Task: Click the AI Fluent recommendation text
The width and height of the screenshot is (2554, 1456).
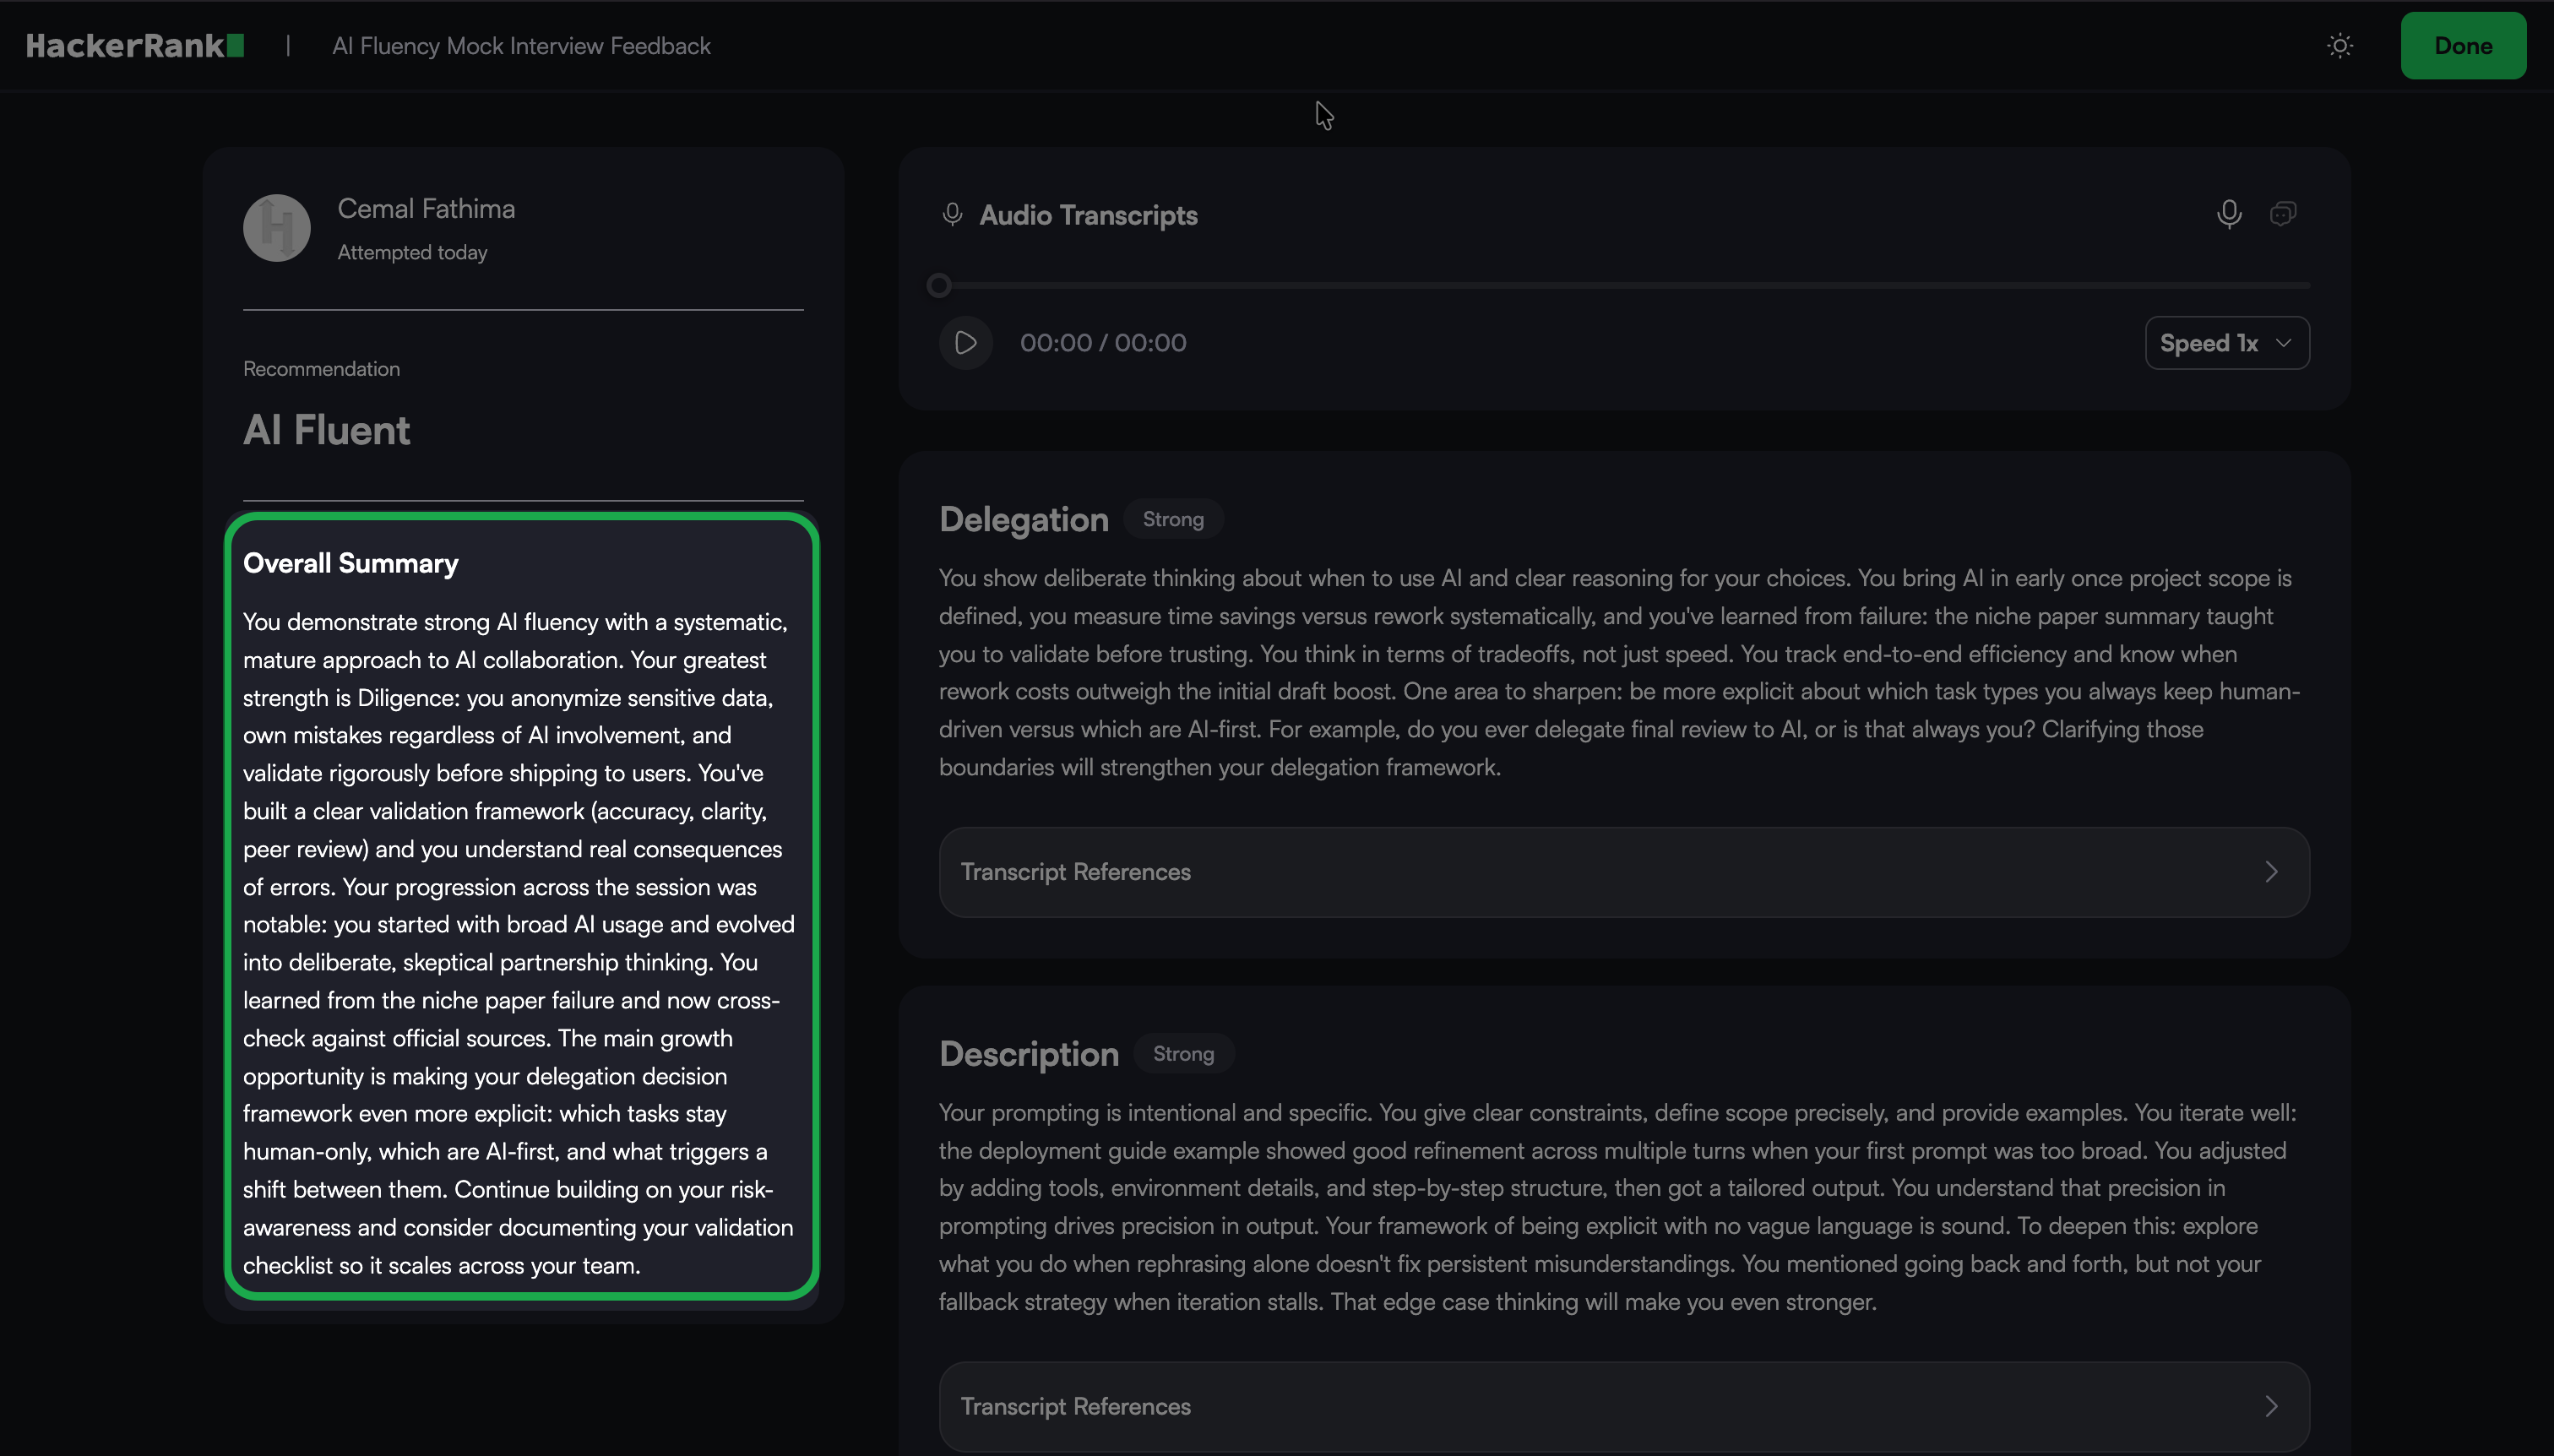Action: pos(326,430)
